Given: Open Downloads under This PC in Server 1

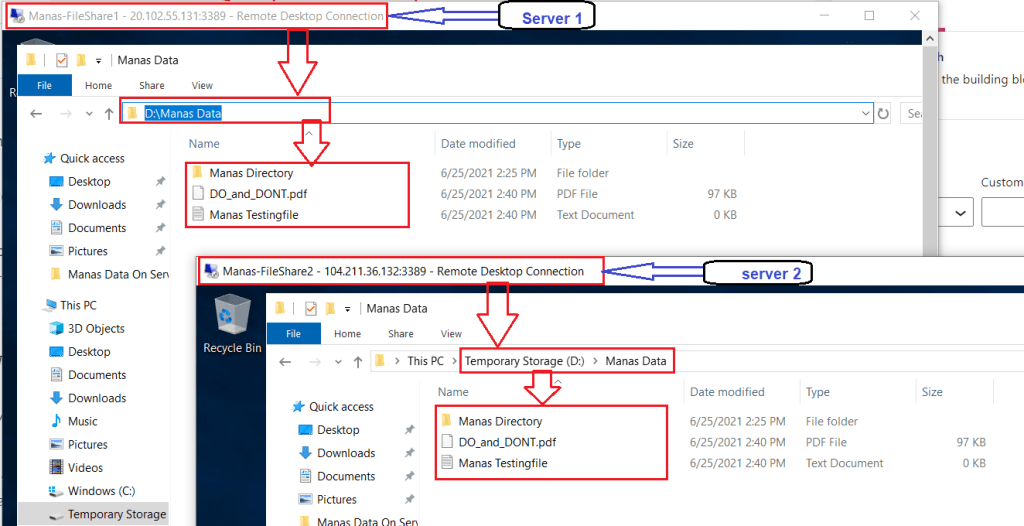Looking at the screenshot, I should click(97, 398).
